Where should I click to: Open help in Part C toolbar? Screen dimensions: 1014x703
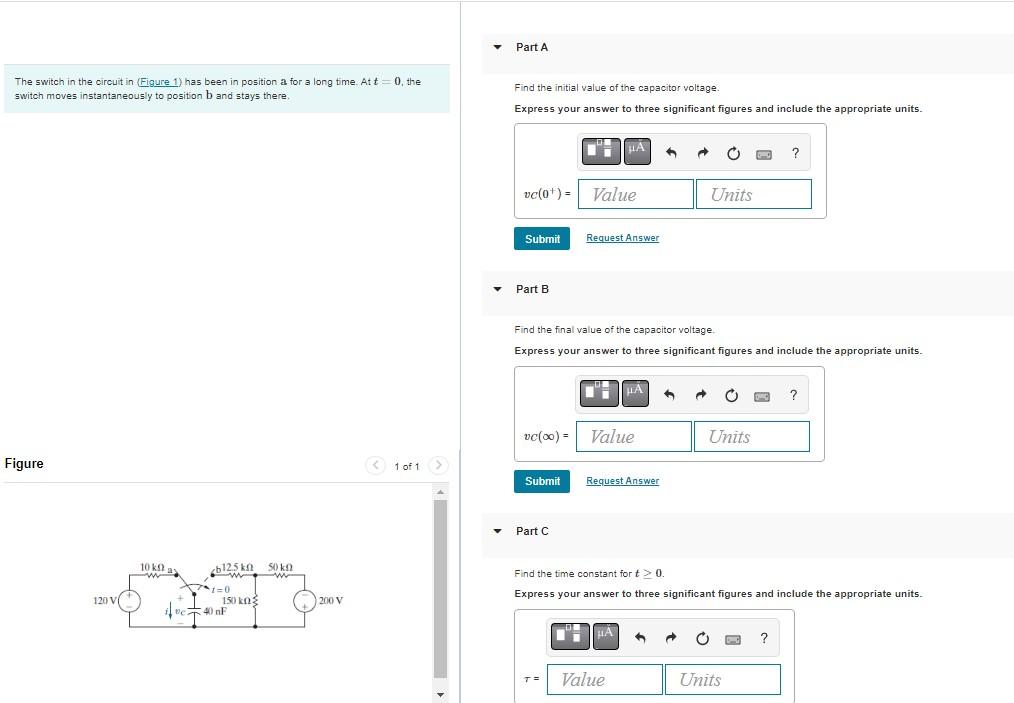pos(764,638)
